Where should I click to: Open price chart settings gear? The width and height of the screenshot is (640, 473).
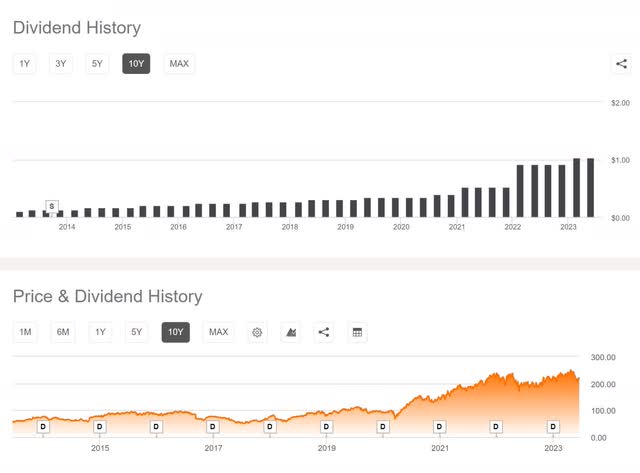click(x=257, y=332)
